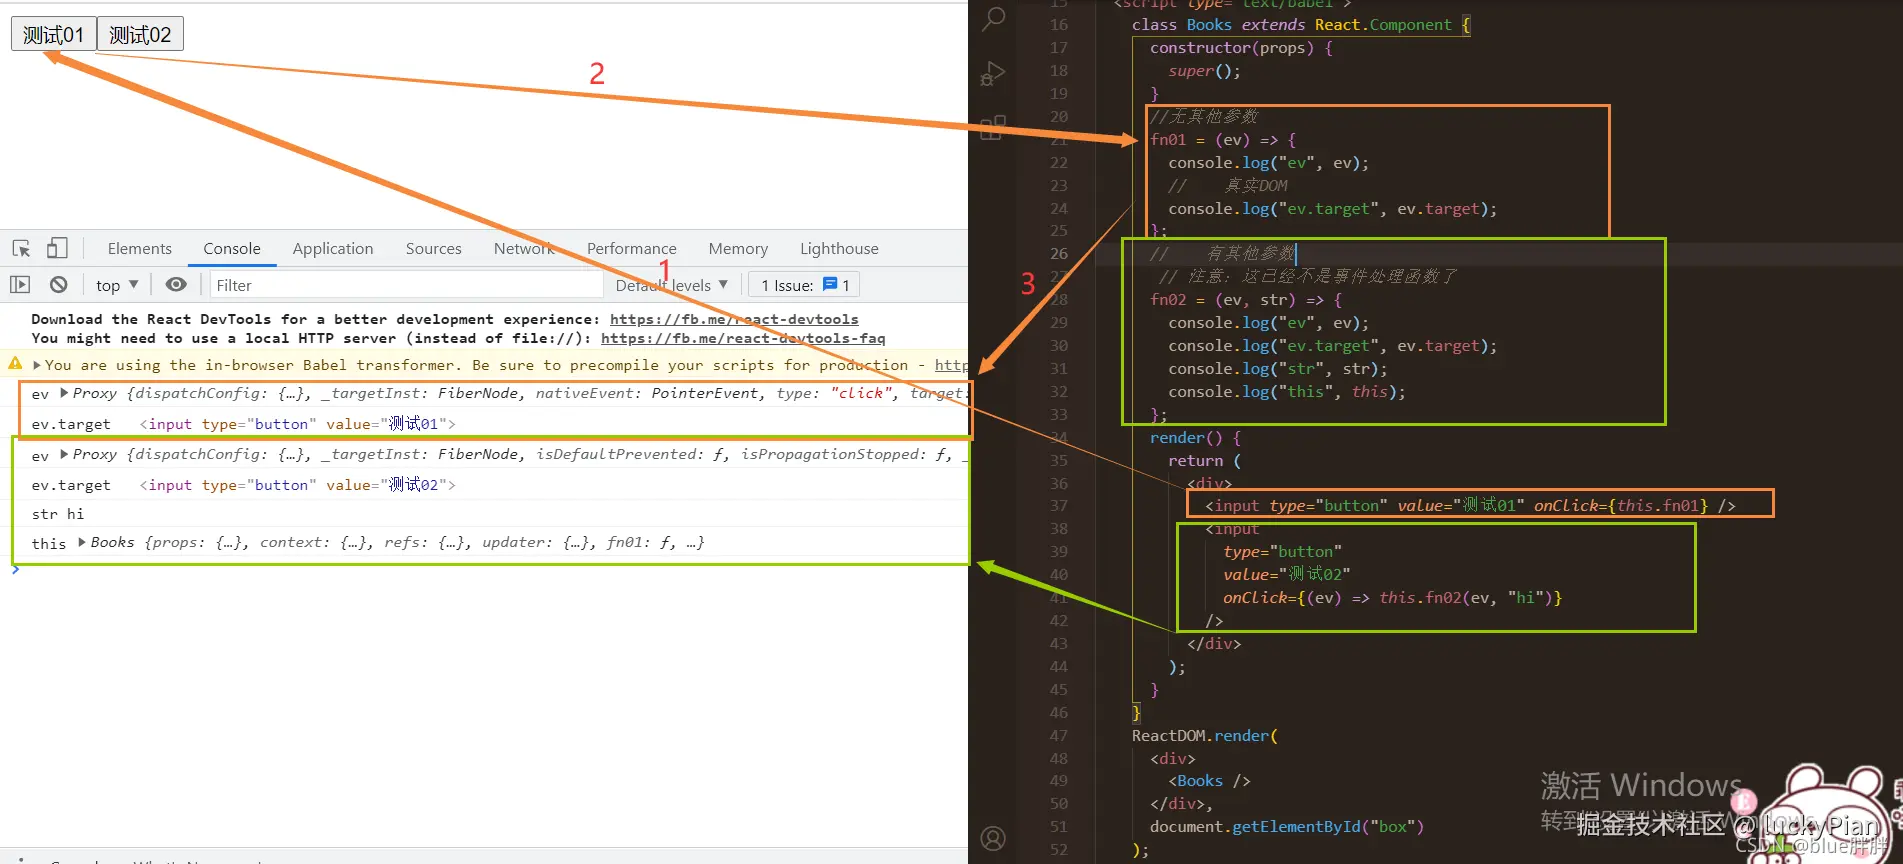Toggle the device toolbar icon
The width and height of the screenshot is (1903, 864).
[x=57, y=248]
